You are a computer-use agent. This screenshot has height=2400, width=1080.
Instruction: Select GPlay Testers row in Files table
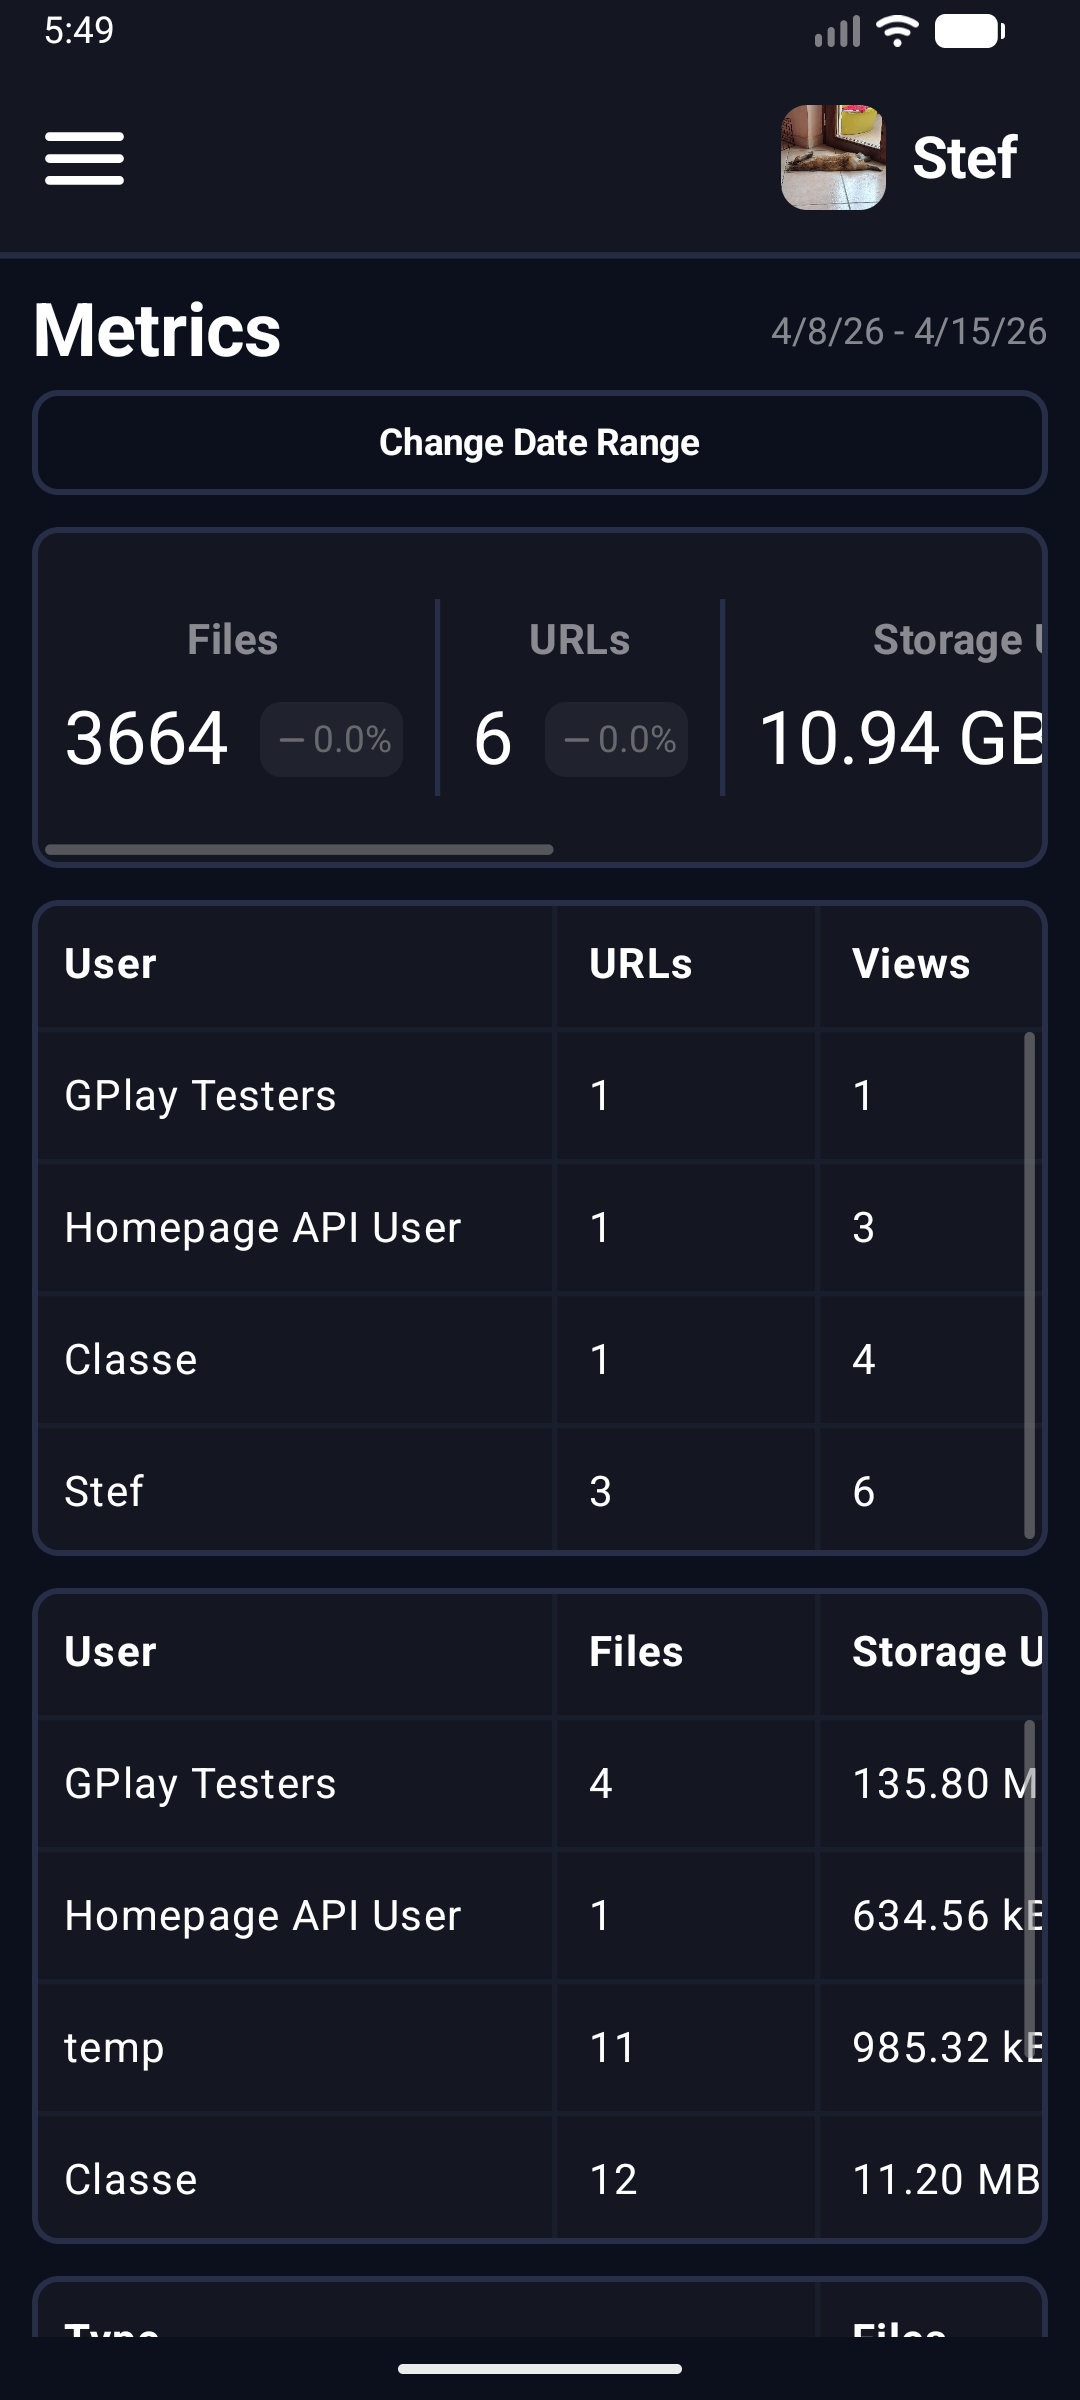(540, 1784)
